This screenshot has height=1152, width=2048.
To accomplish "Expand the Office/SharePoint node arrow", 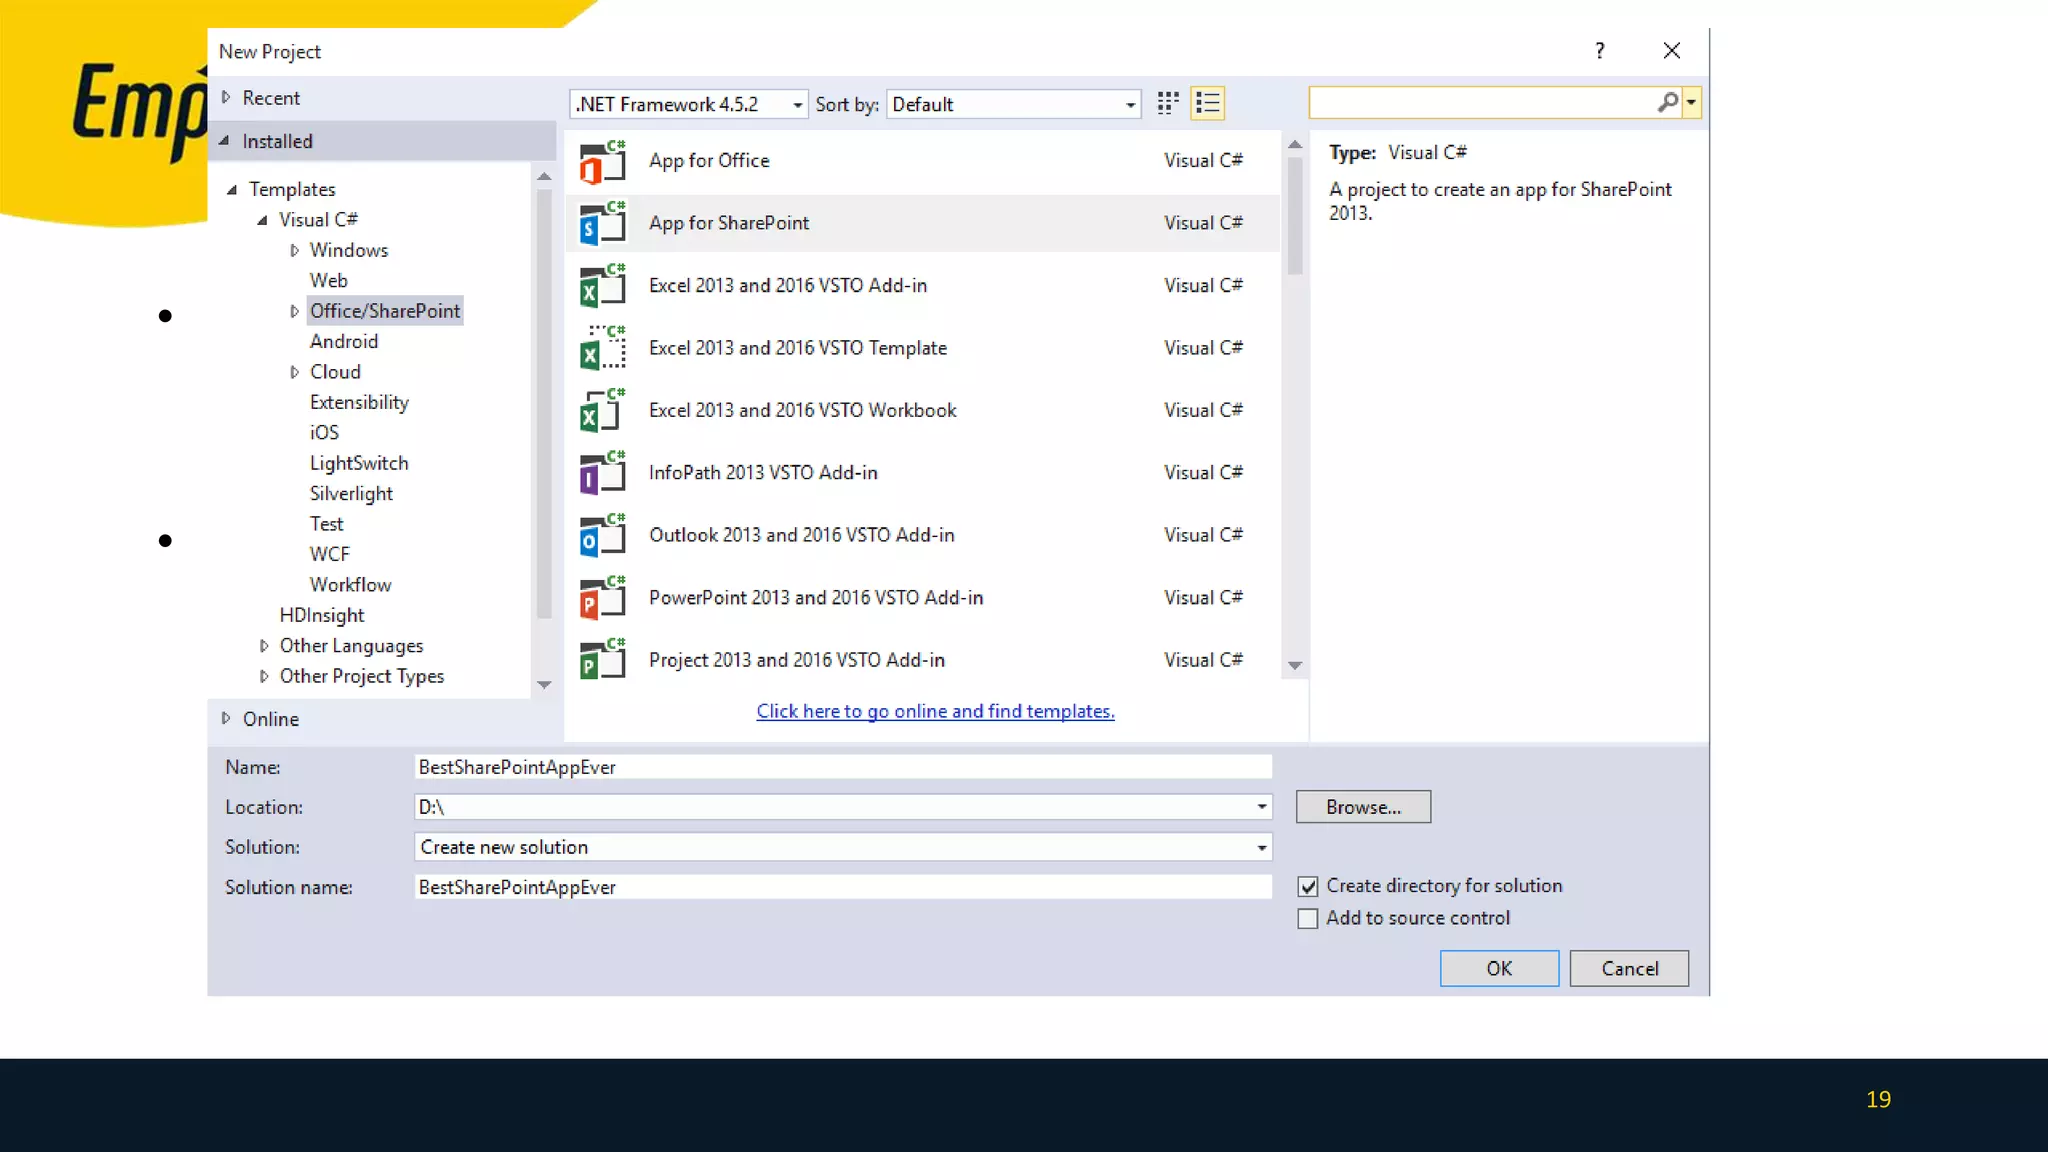I will pos(294,311).
